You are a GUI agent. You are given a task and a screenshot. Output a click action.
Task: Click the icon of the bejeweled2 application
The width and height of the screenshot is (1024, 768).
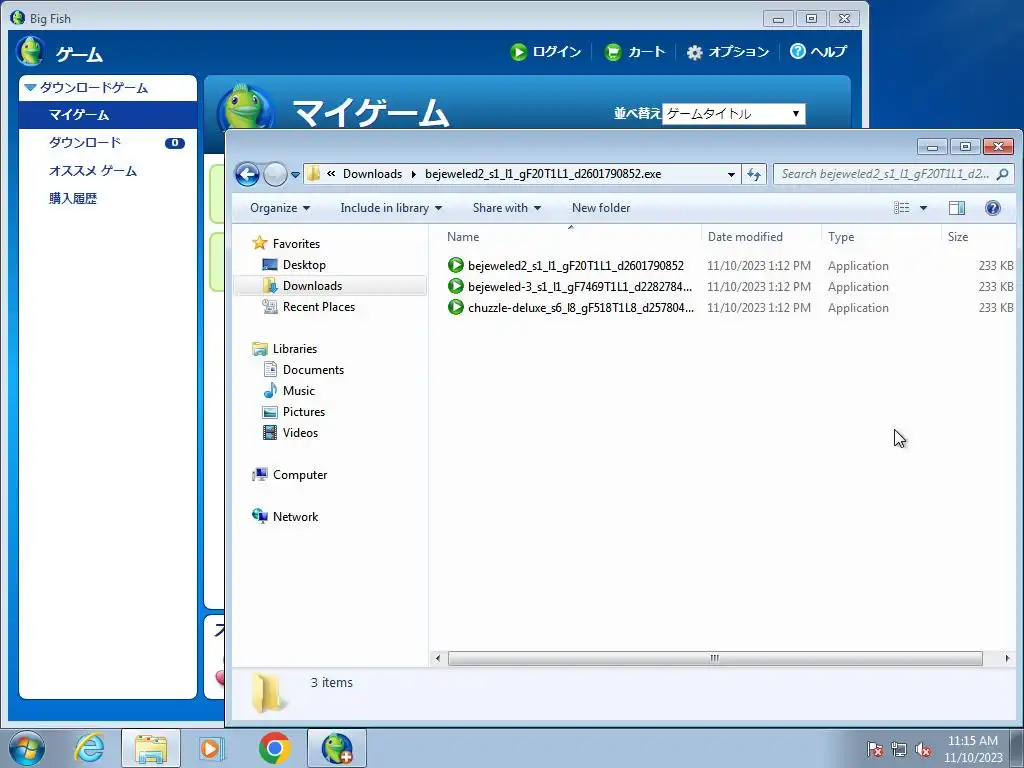point(456,265)
